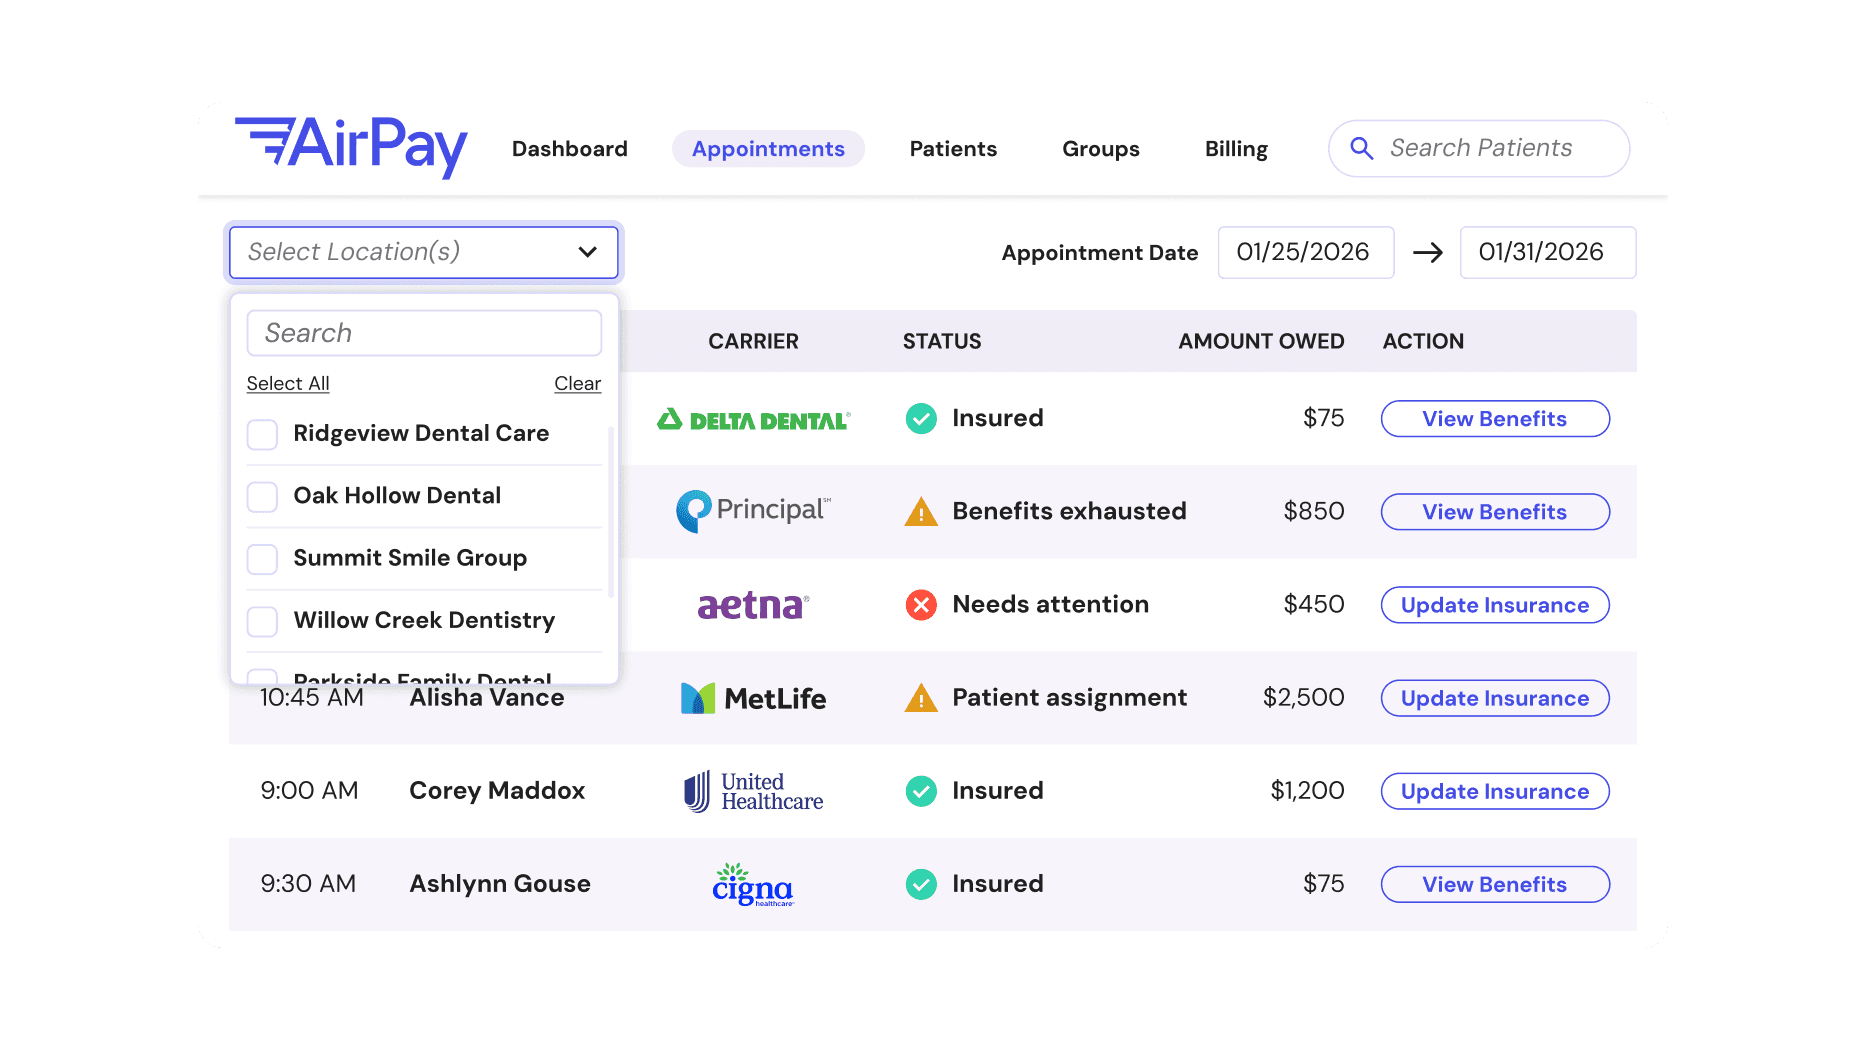The width and height of the screenshot is (1869, 1050).
Task: Click the start date 01/25/2026 field
Action: (x=1306, y=252)
